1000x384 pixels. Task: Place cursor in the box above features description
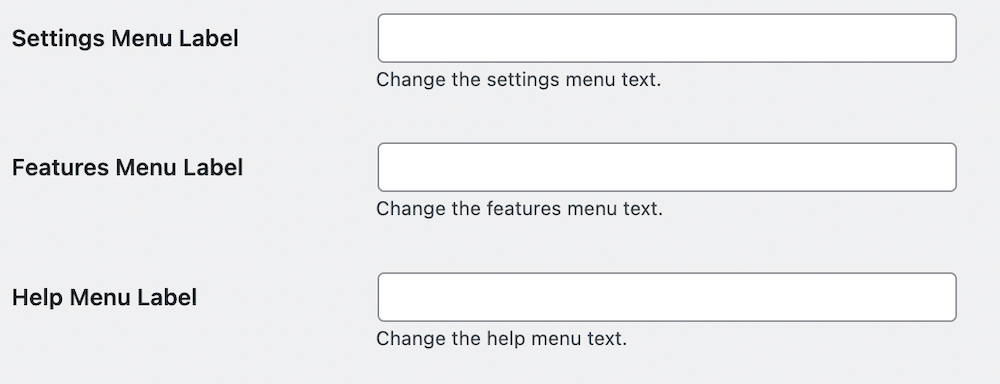point(667,167)
